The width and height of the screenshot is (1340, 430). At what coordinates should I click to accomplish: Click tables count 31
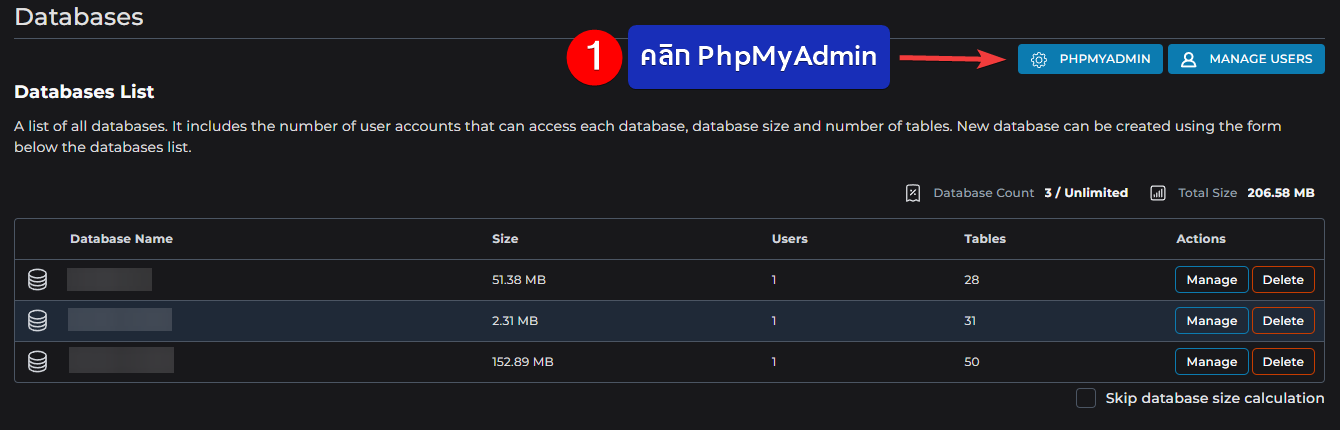pos(971,321)
